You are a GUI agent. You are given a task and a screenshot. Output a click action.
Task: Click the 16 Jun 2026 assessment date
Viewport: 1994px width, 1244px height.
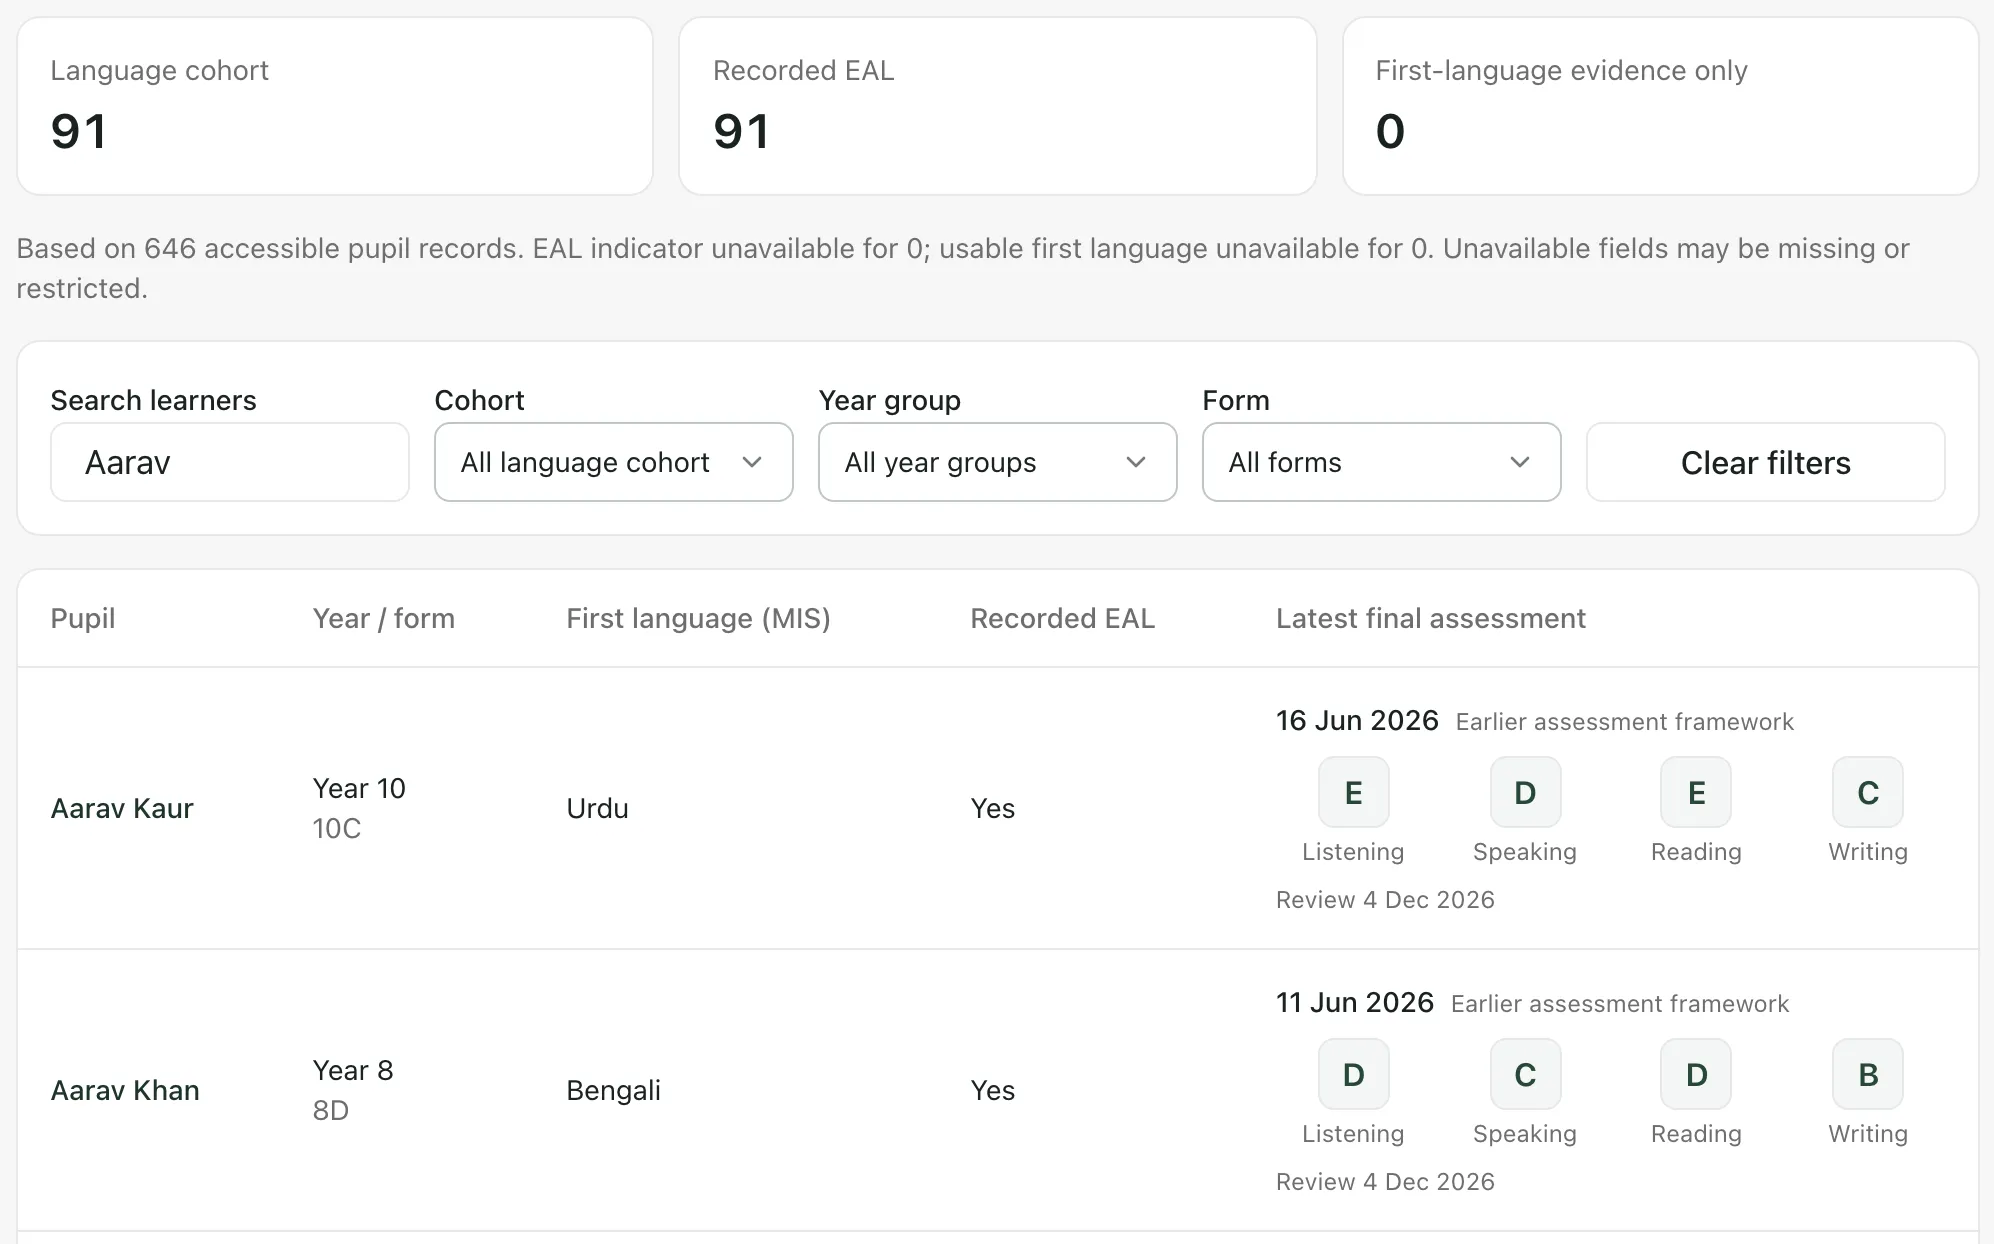1357,720
